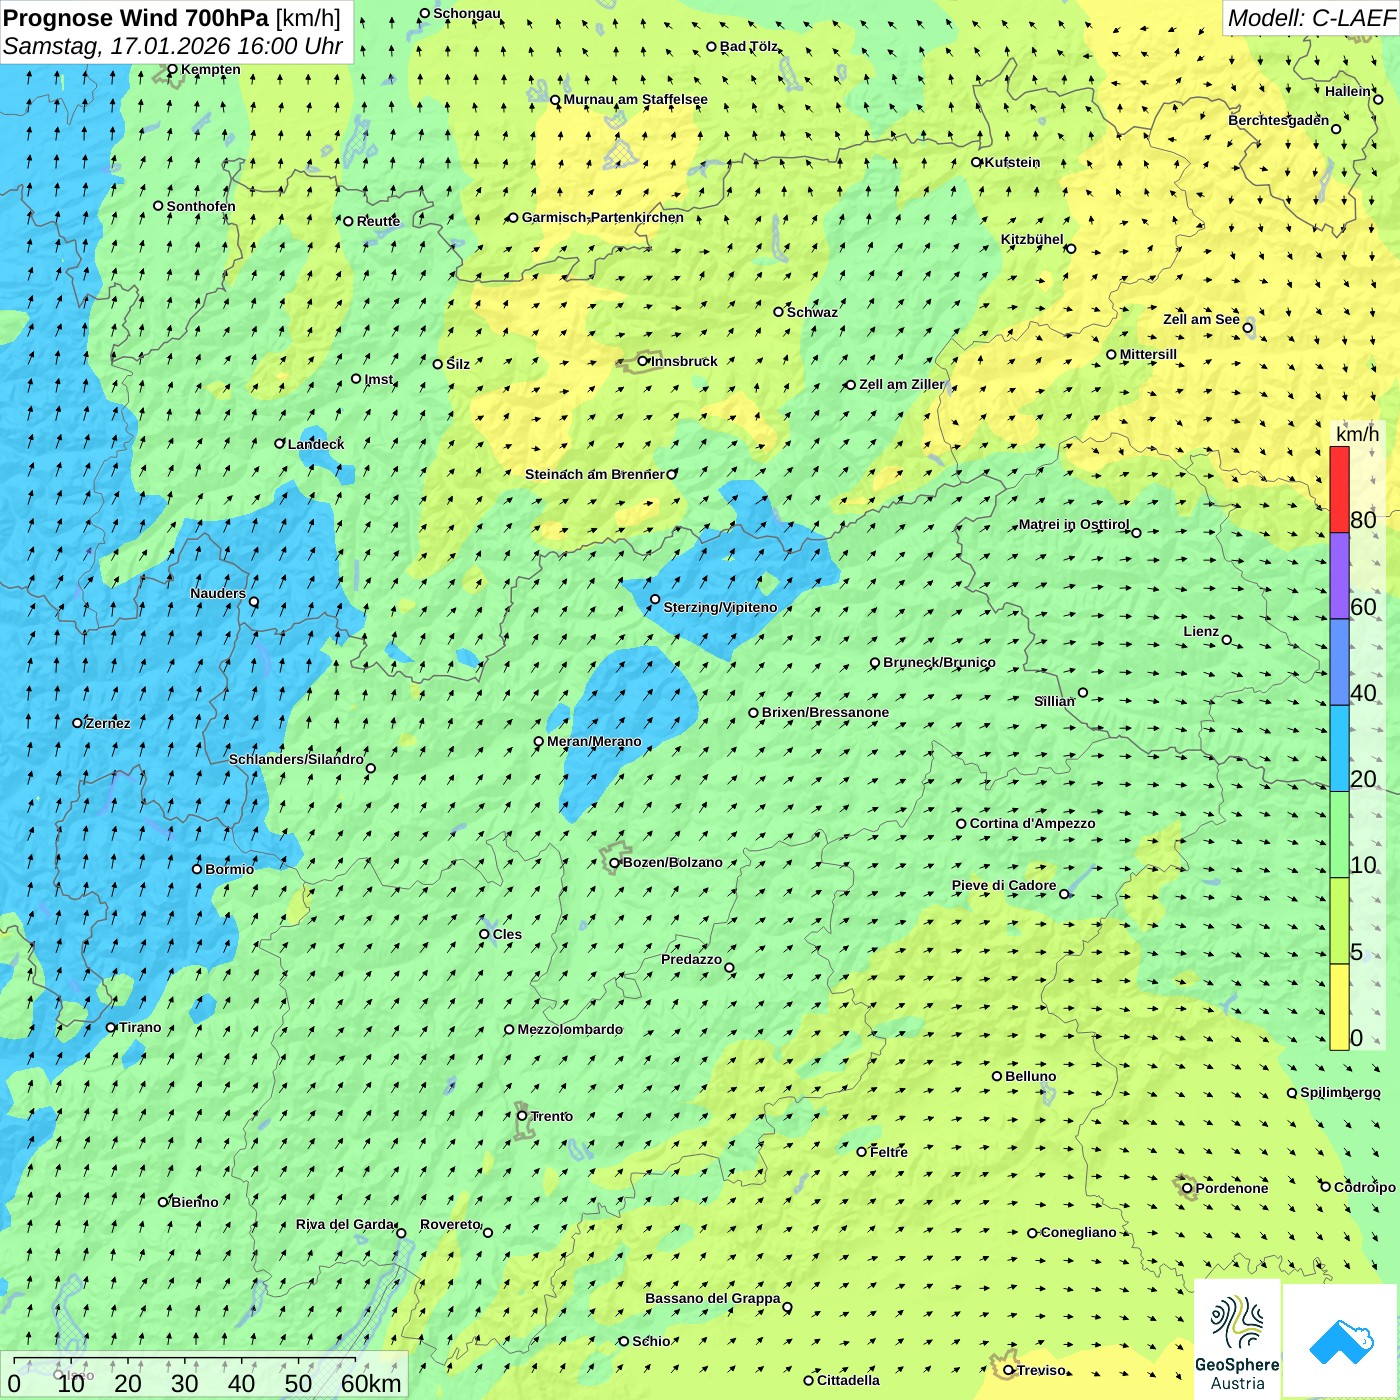Click the 'km/h' legend unit label

[x=1357, y=434]
